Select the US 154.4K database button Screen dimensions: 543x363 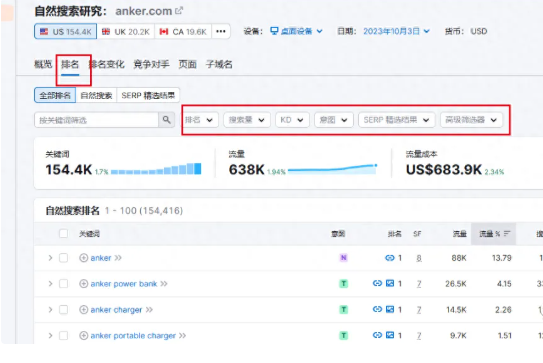click(65, 32)
